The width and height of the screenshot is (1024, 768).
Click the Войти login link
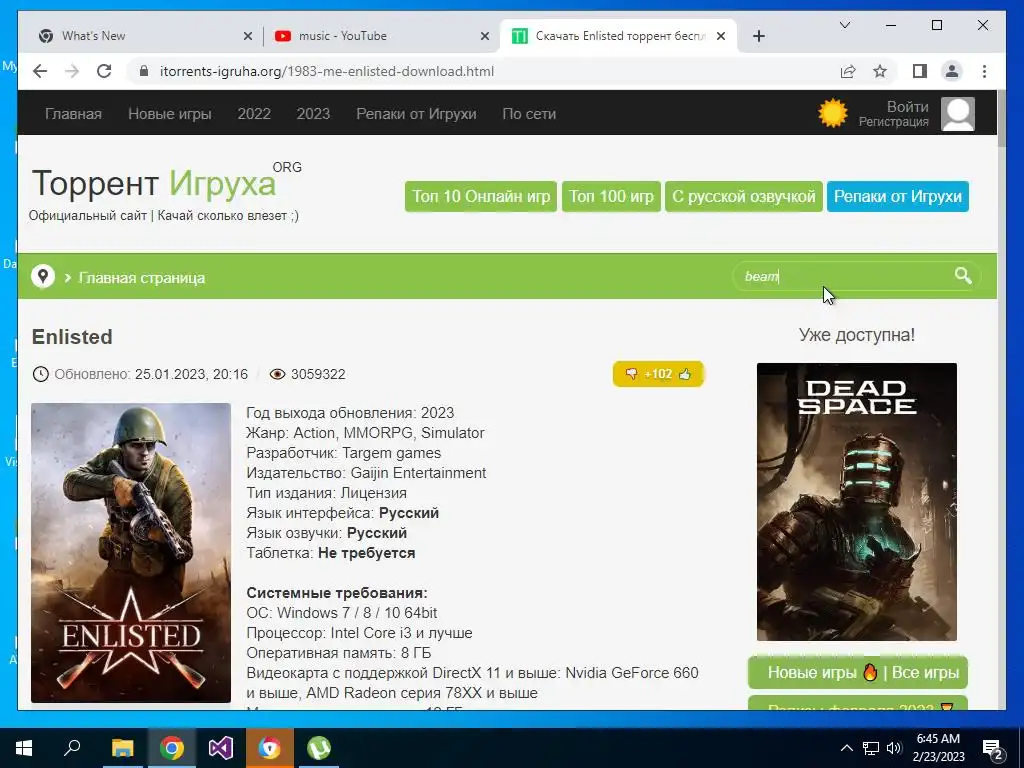[907, 106]
